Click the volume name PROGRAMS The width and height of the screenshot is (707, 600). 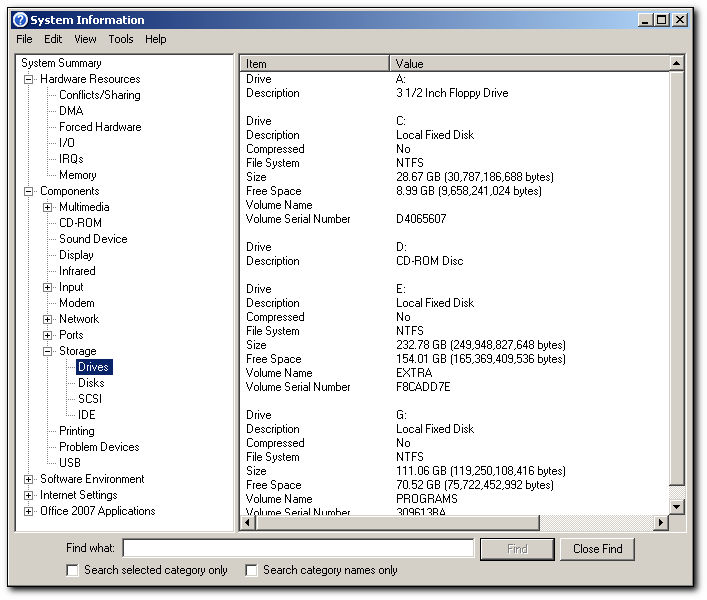pos(427,499)
